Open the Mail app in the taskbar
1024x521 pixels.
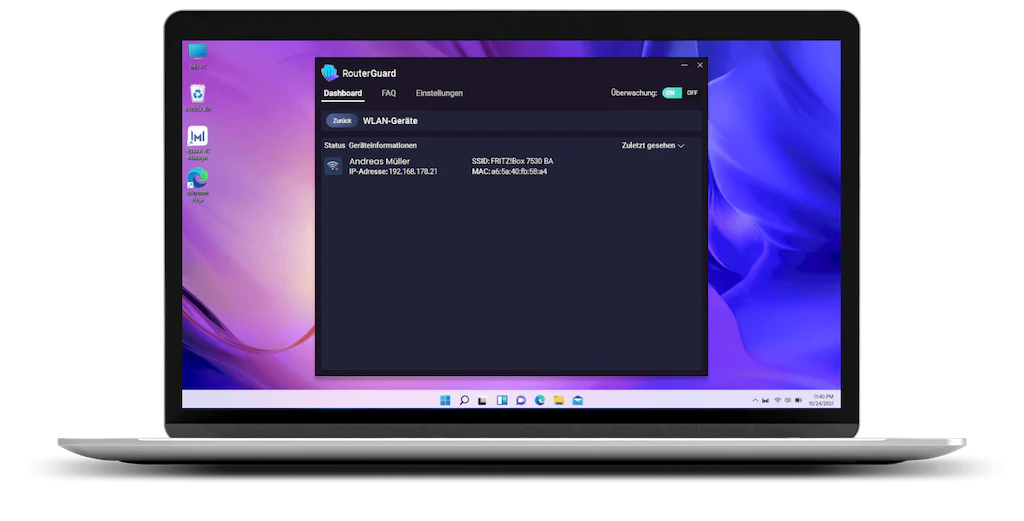pos(577,400)
